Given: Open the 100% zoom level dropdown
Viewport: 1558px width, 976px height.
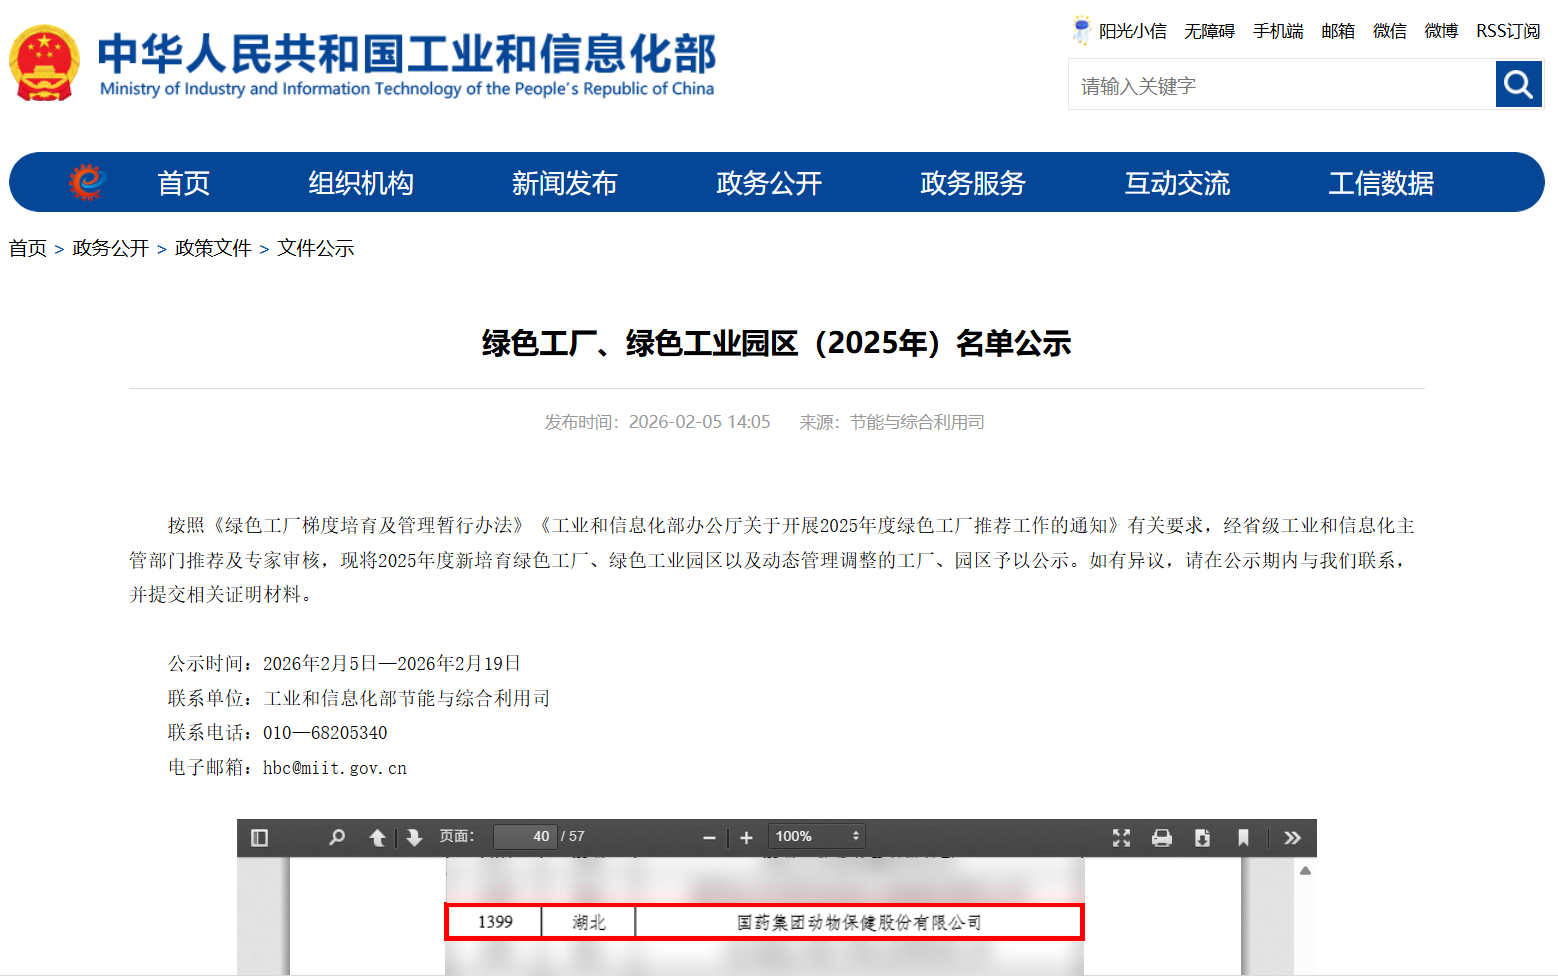Looking at the screenshot, I should 816,837.
